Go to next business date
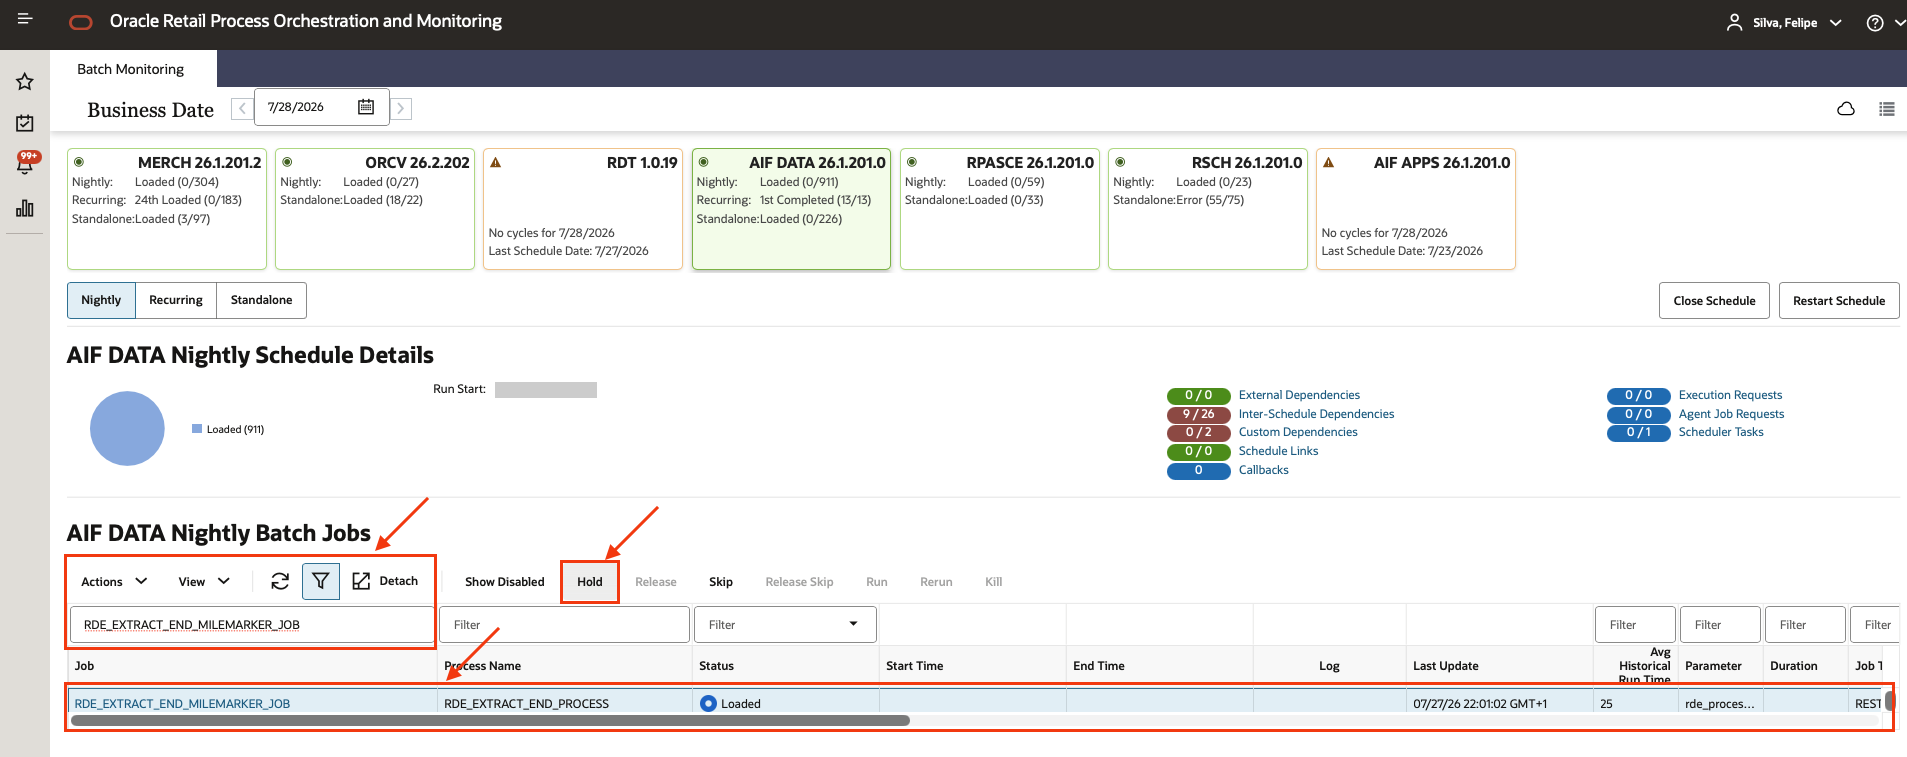1907x757 pixels. pos(401,108)
